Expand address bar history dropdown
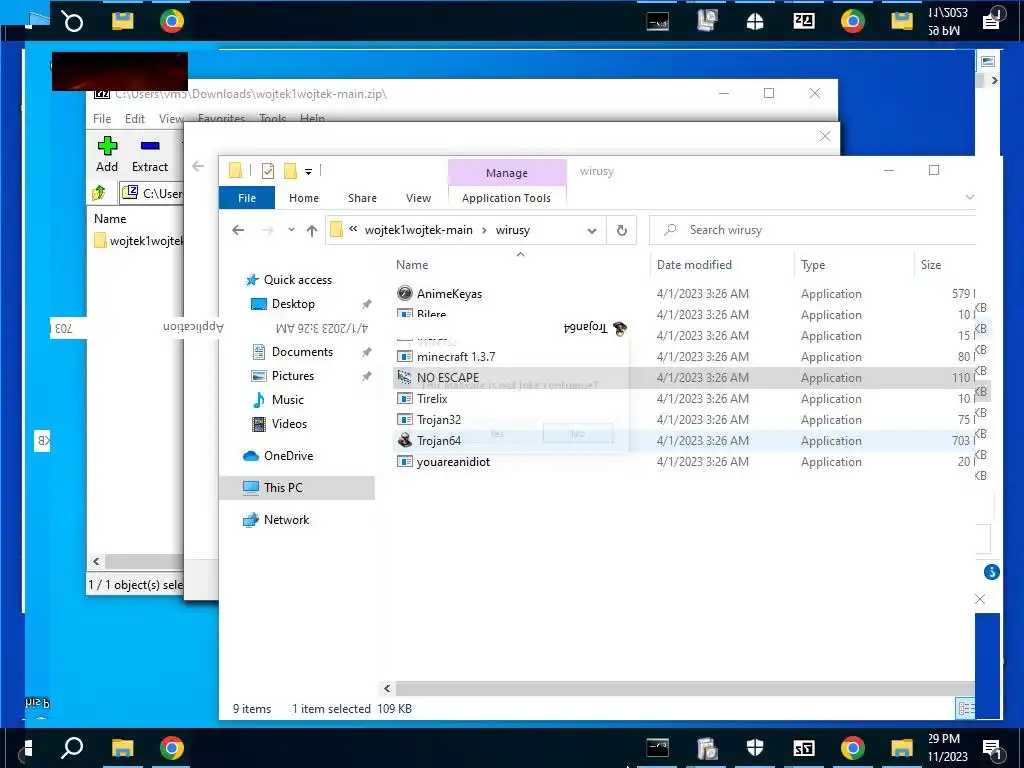1024x768 pixels. pyautogui.click(x=592, y=231)
